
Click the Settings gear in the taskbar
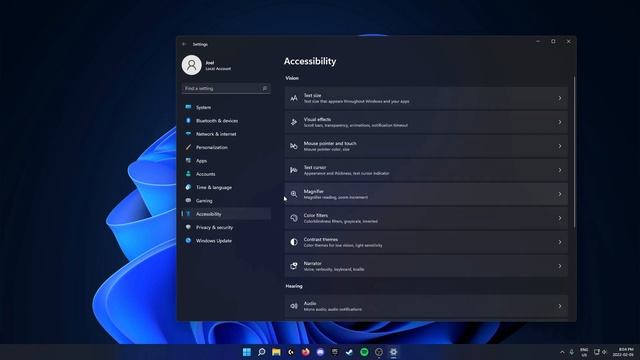[393, 352]
